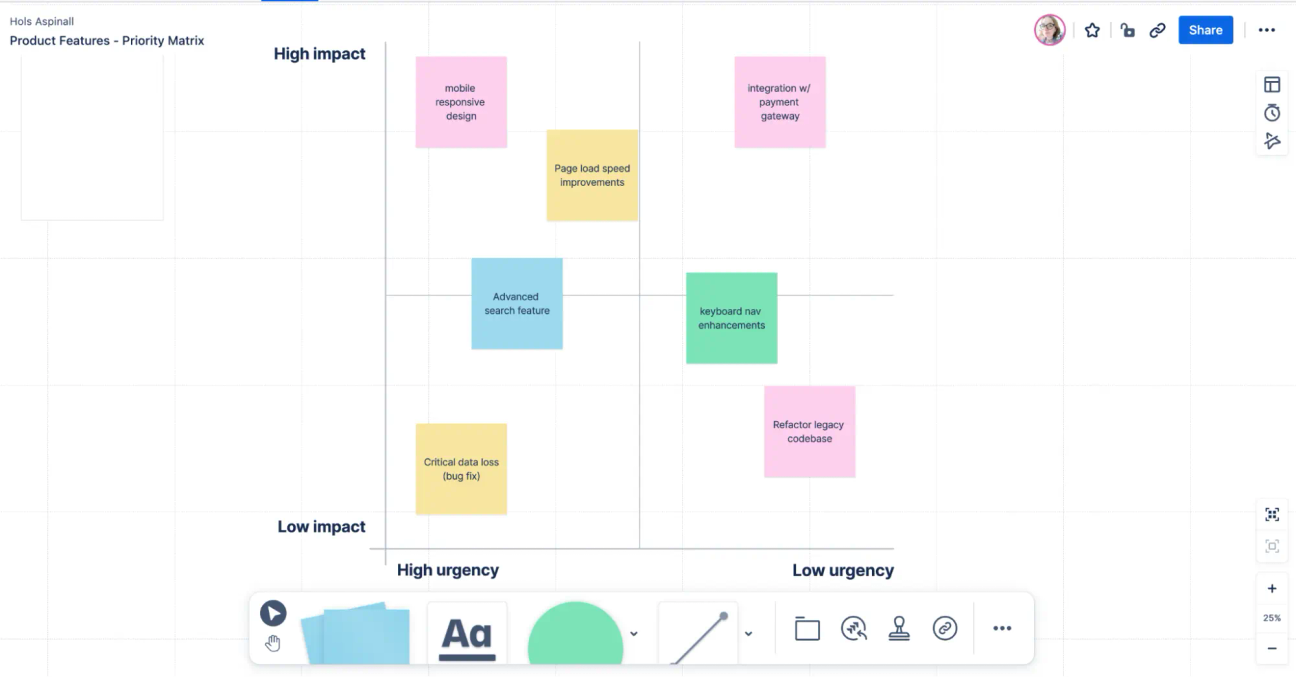Image resolution: width=1296 pixels, height=677 pixels.
Task: Toggle the star to favorite the whiteboard
Action: (x=1092, y=30)
